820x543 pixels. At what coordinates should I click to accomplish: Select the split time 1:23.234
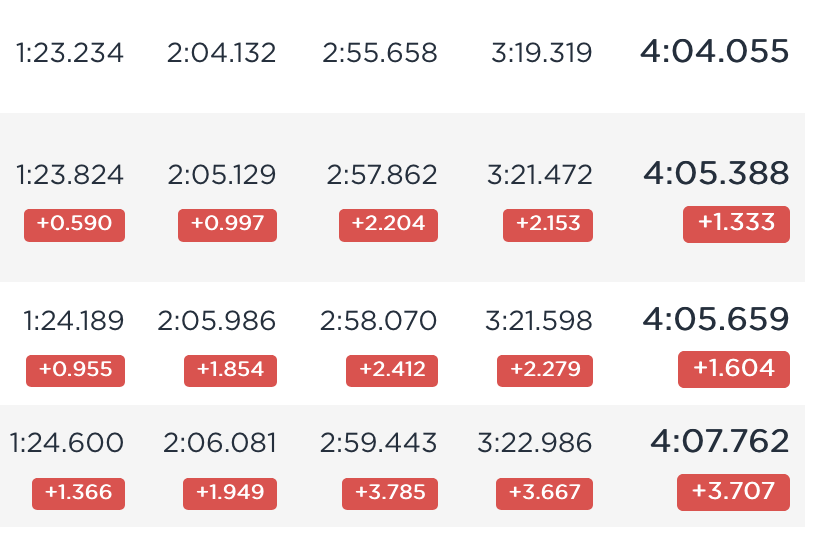[70, 53]
